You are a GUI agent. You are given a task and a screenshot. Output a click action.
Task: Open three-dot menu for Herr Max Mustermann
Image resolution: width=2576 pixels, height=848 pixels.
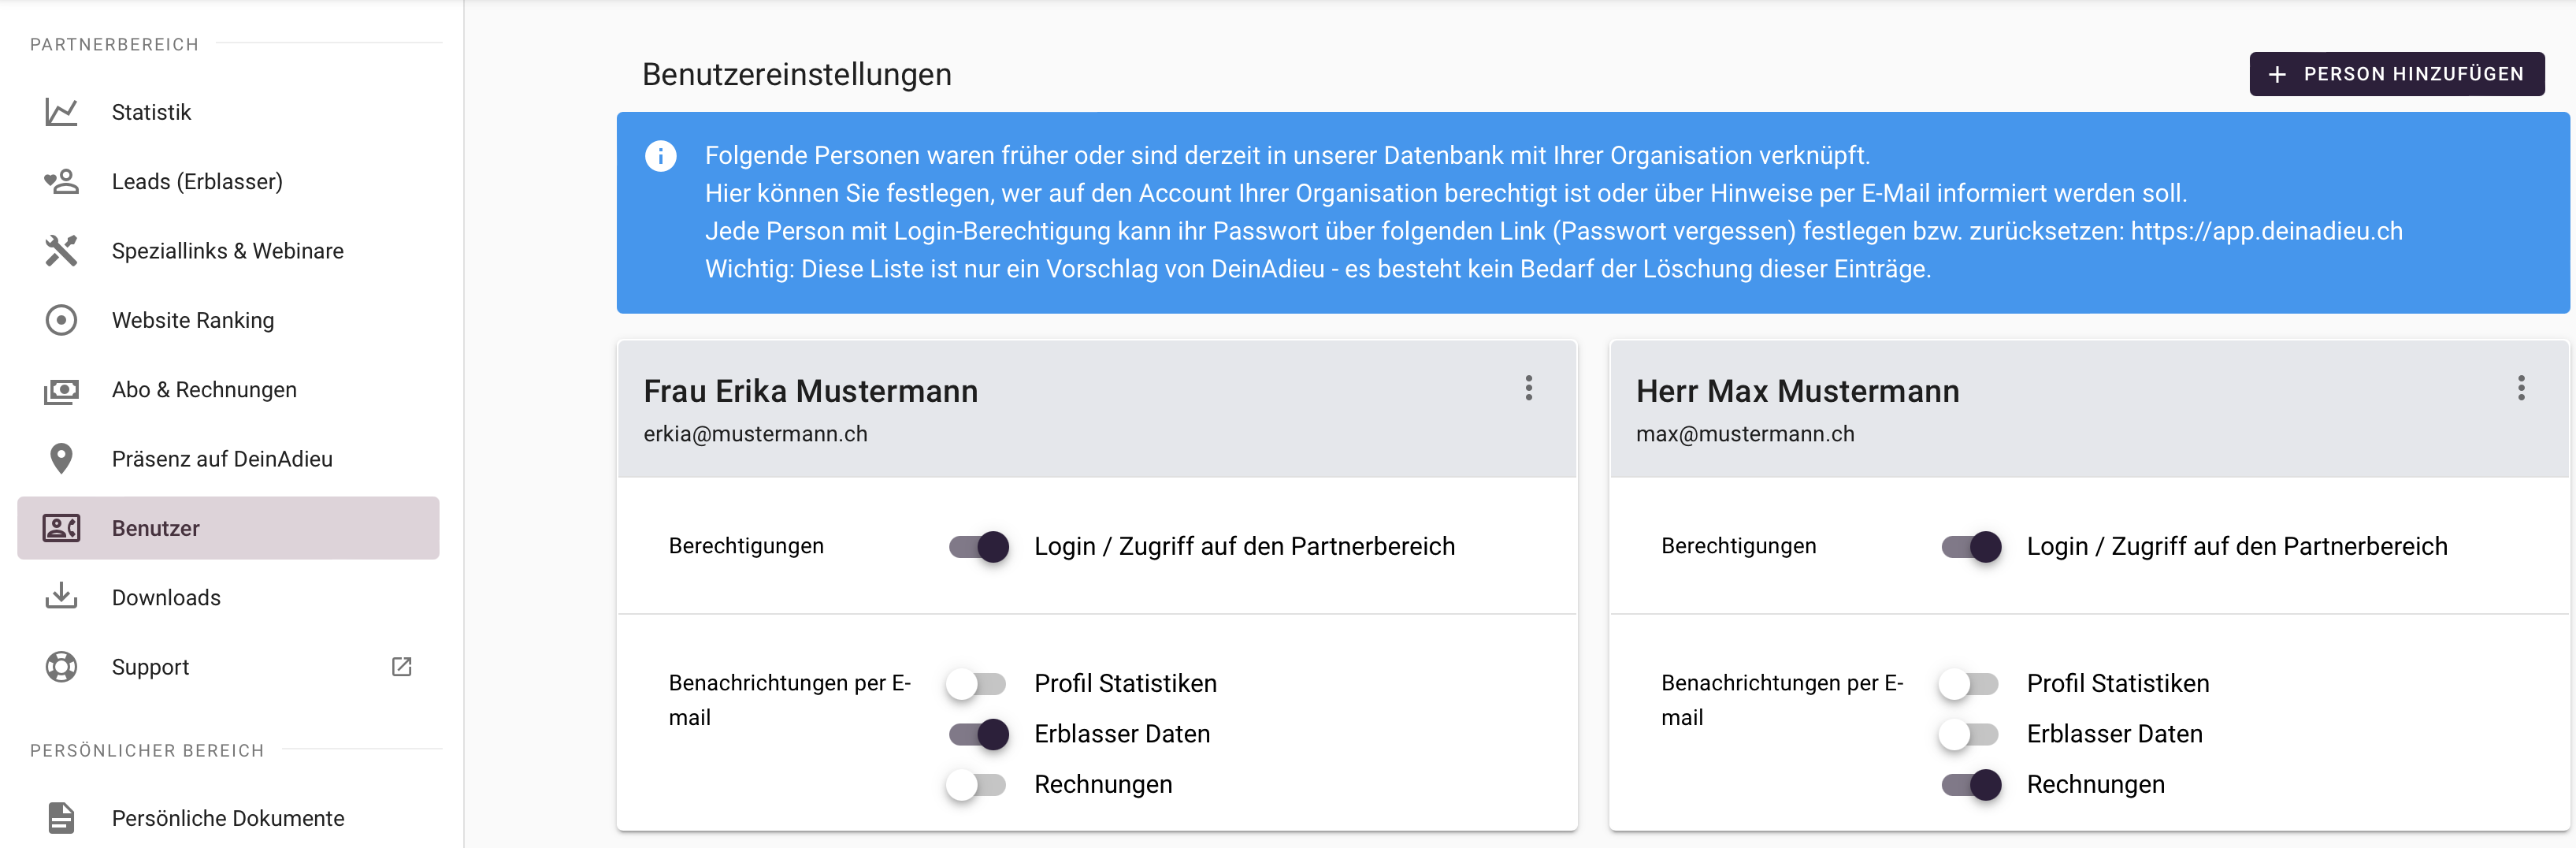pyautogui.click(x=2520, y=388)
